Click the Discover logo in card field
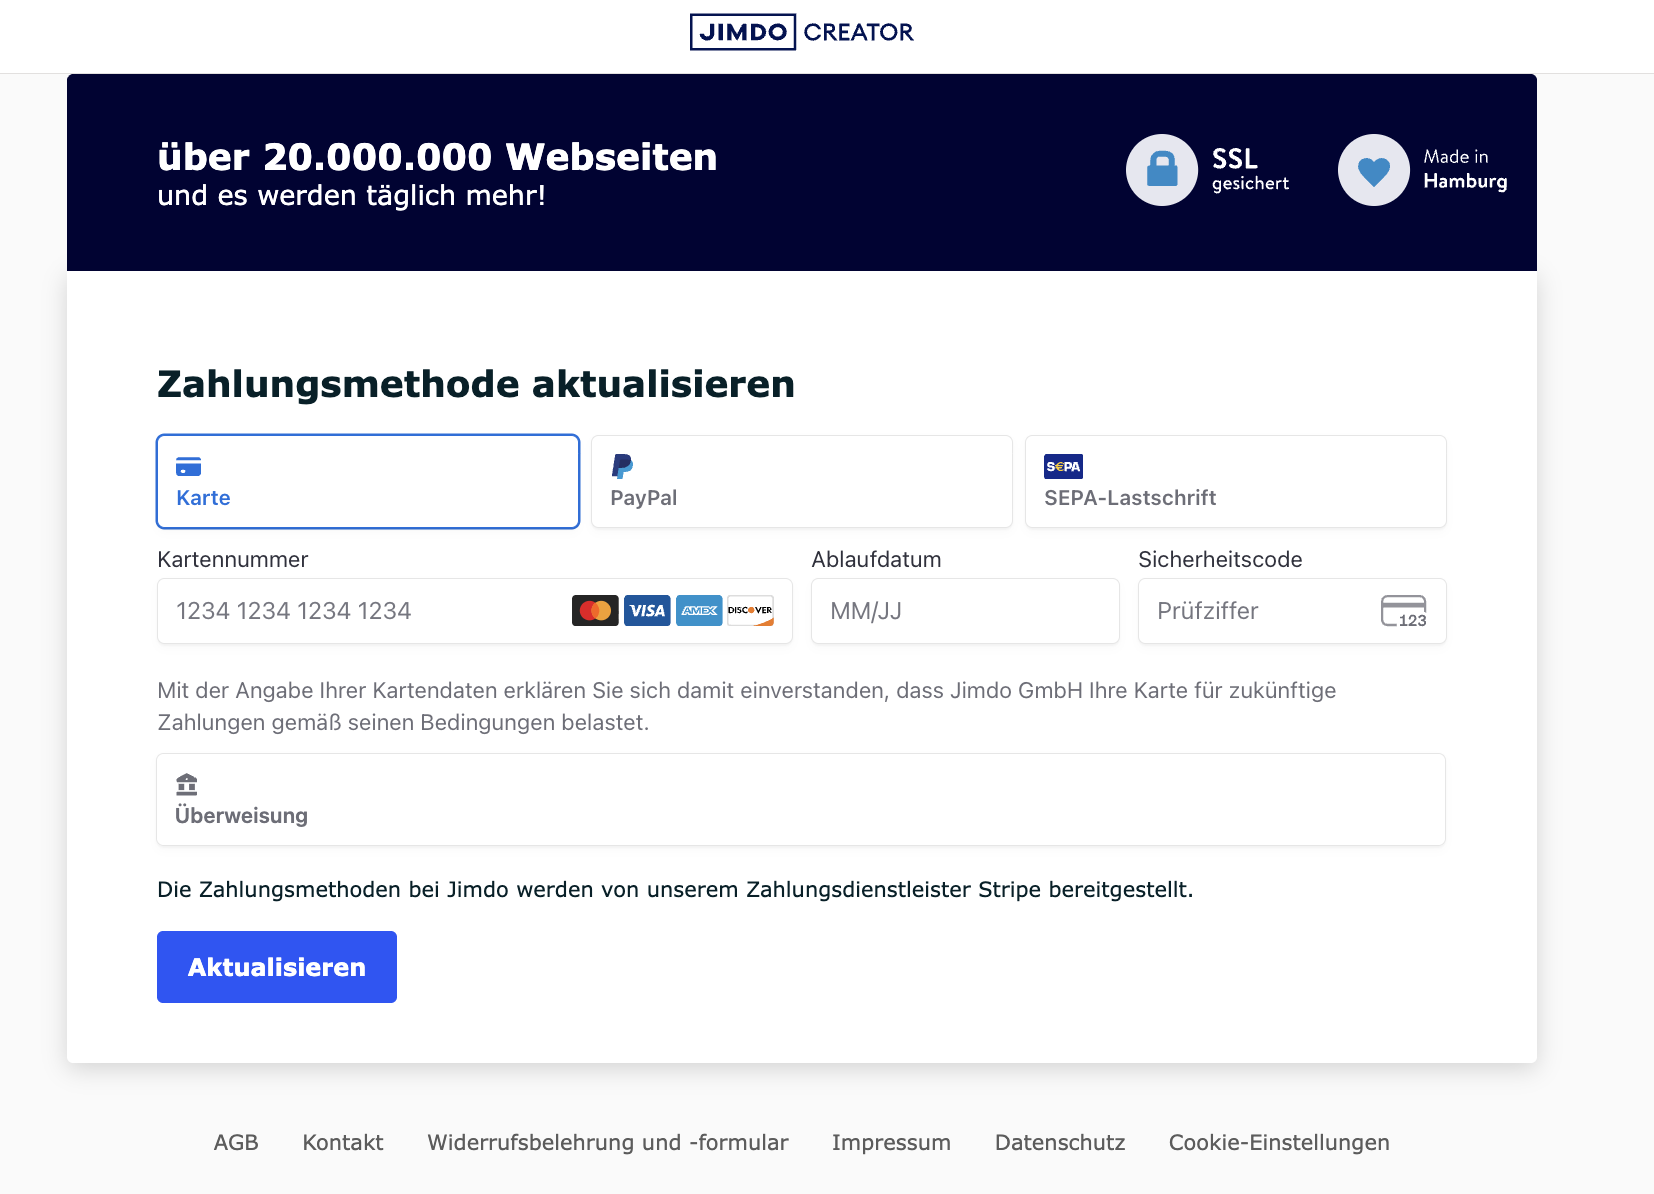The width and height of the screenshot is (1654, 1194). [751, 611]
